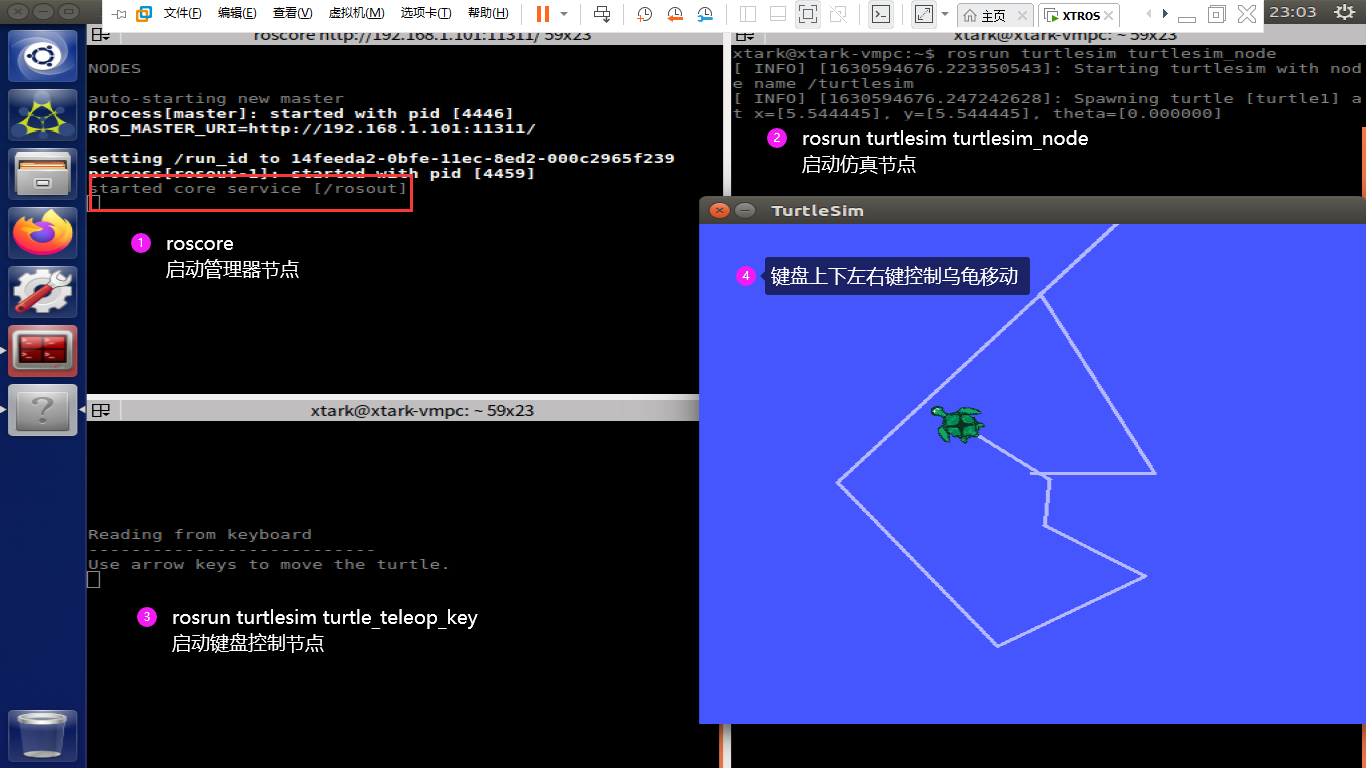The image size is (1366, 768).
Task: Open the 编辑(E) menu
Action: (237, 14)
